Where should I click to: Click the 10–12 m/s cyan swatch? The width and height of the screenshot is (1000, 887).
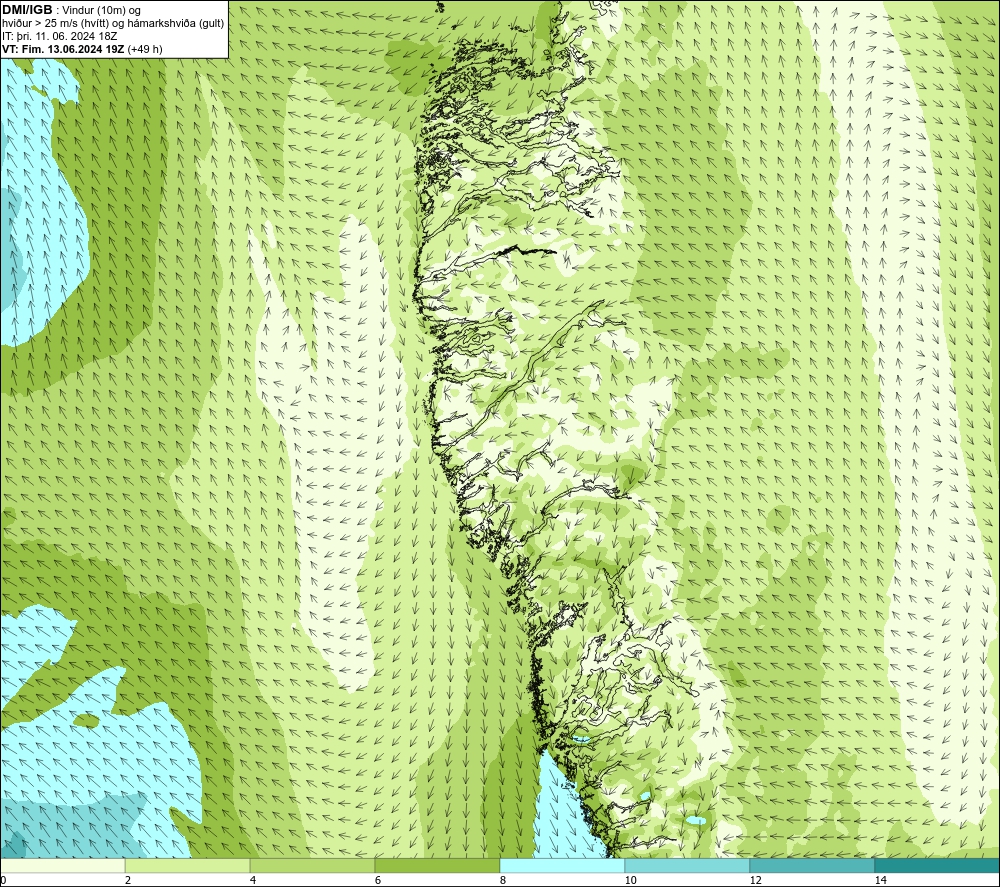coord(688,866)
